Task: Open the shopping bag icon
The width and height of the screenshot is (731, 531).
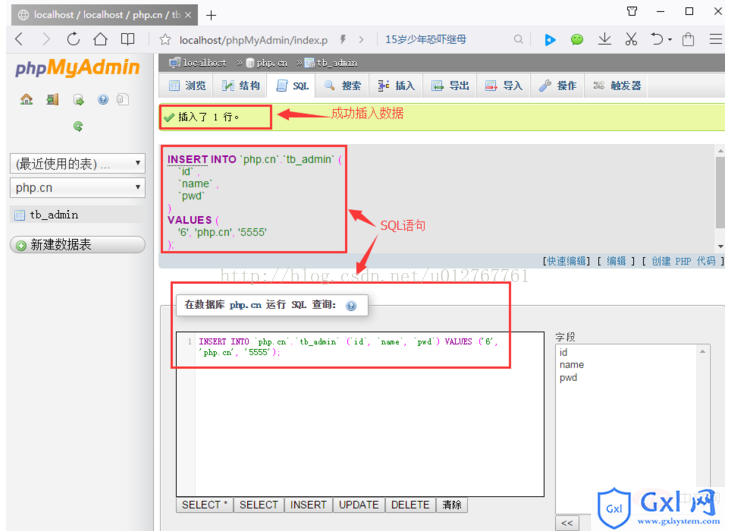Action: (x=688, y=39)
